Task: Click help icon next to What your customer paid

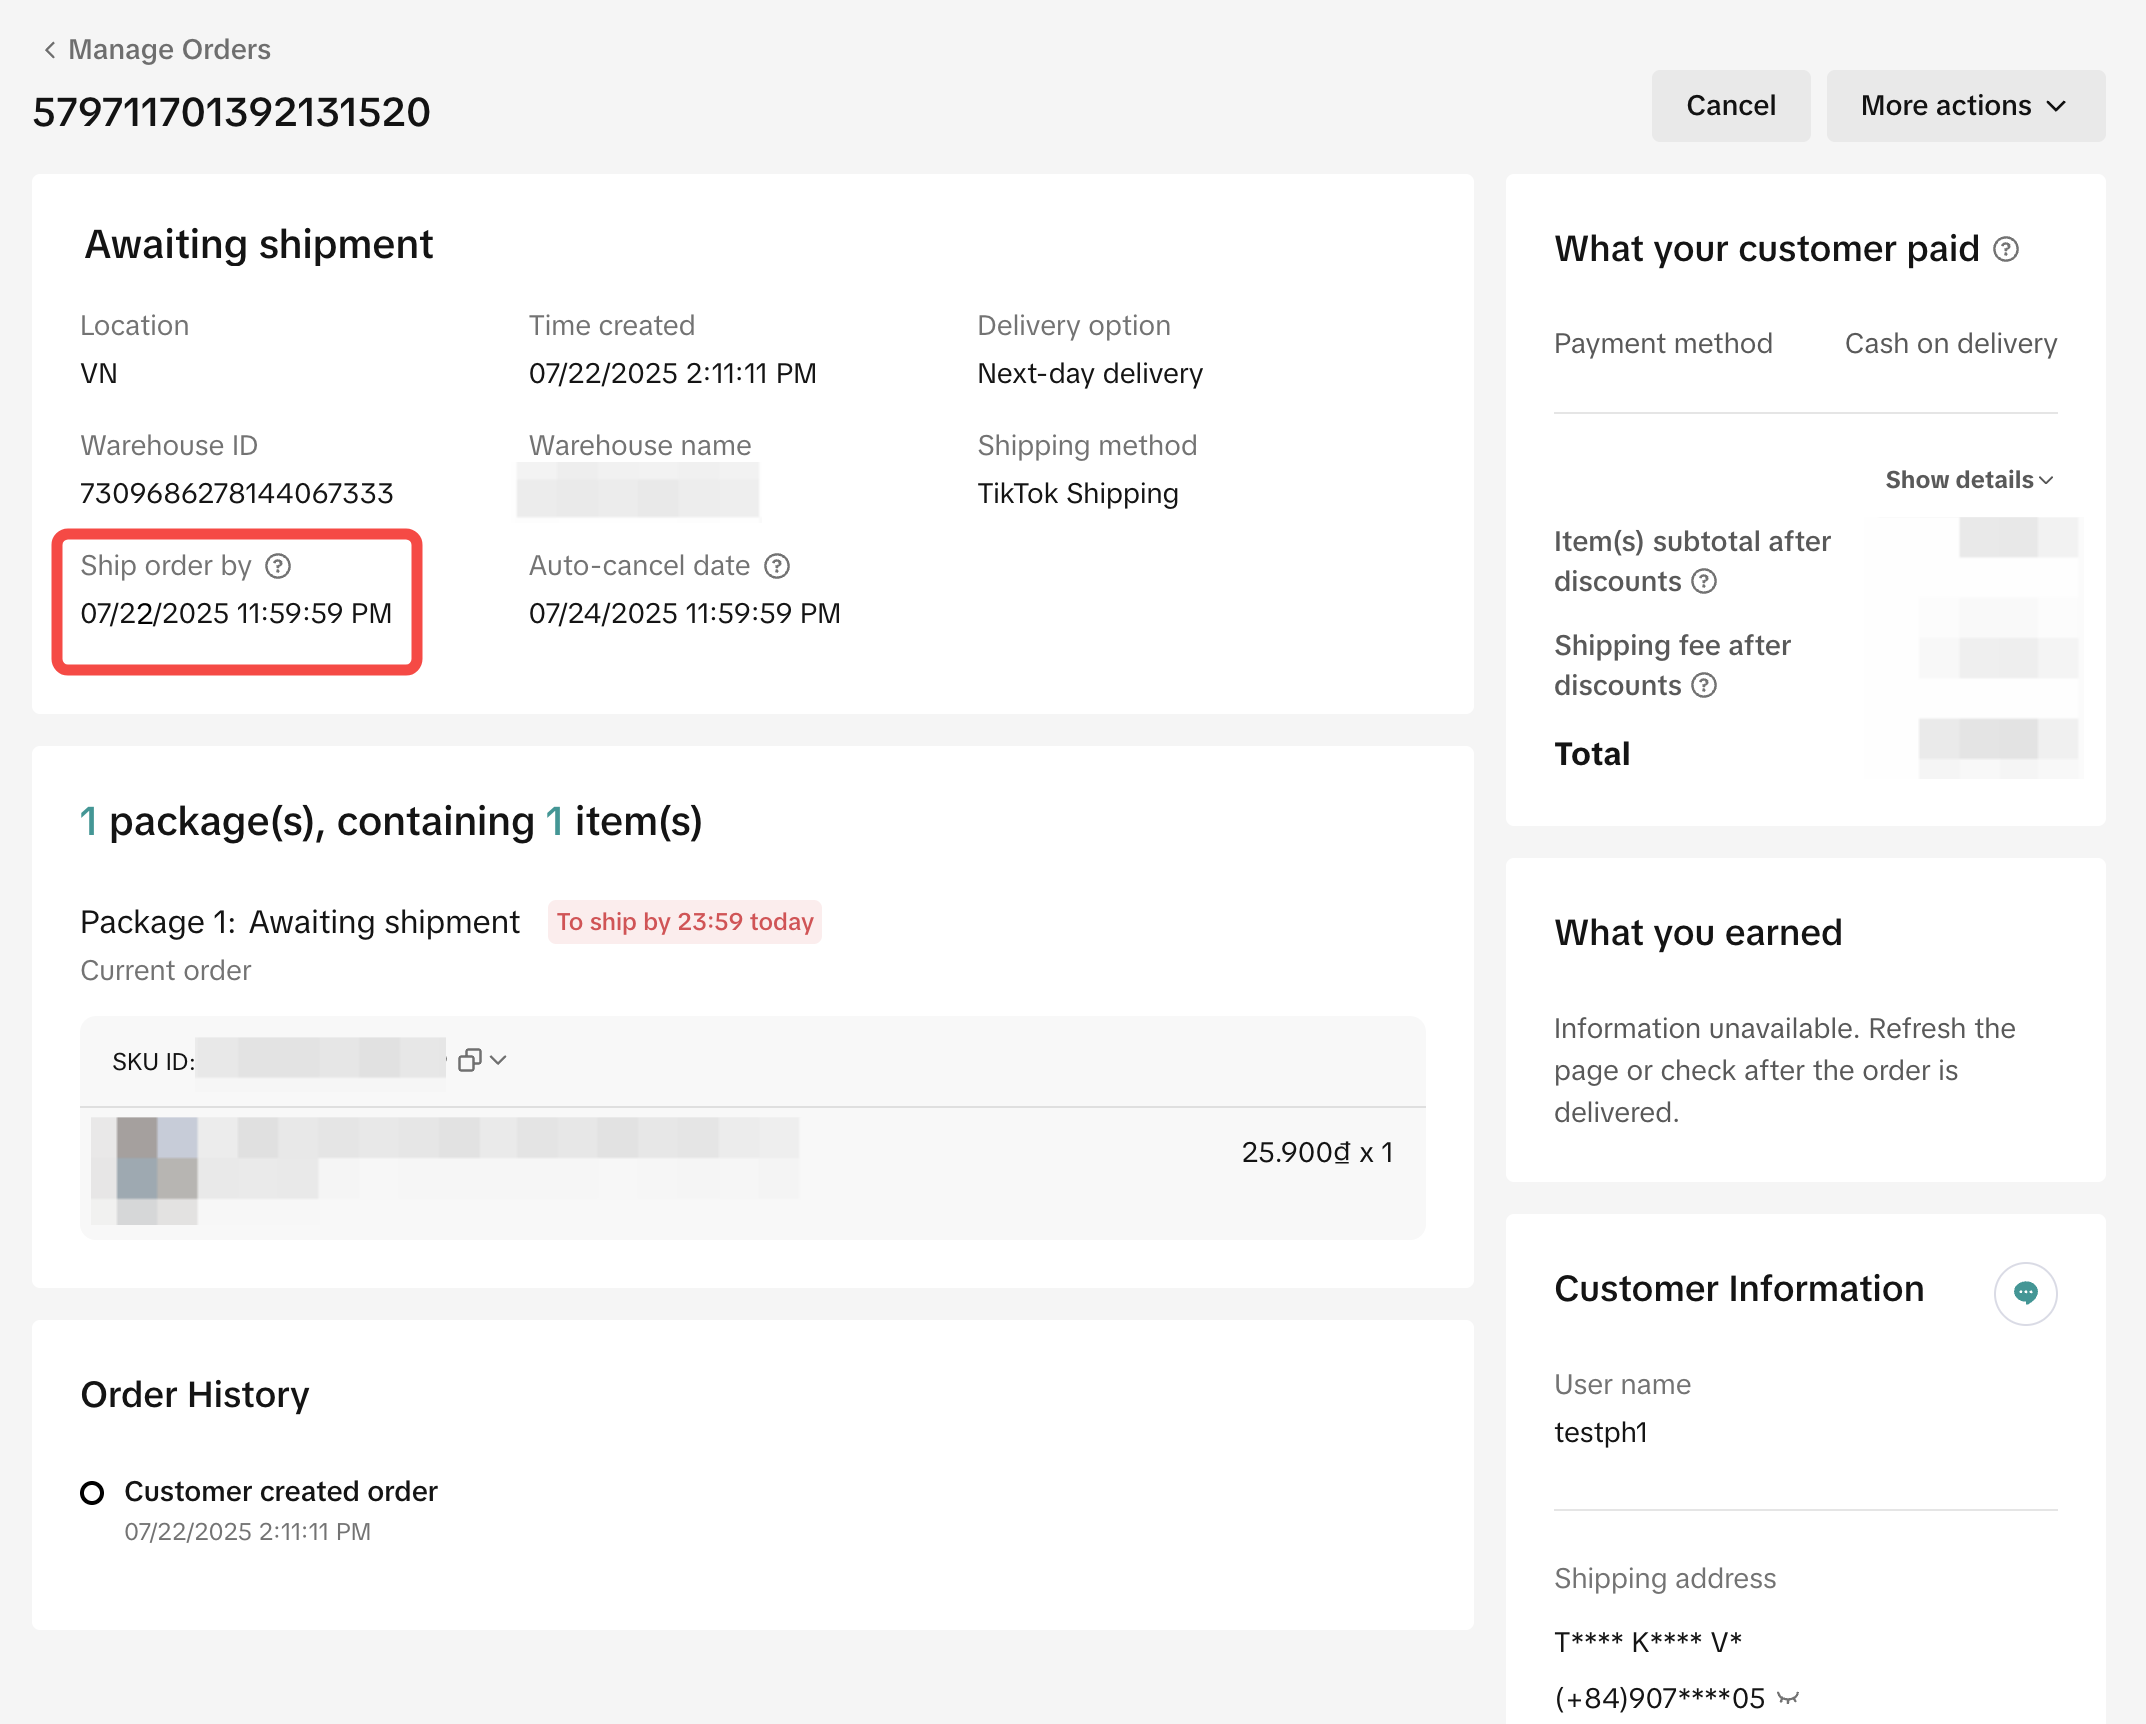Action: pyautogui.click(x=2006, y=249)
